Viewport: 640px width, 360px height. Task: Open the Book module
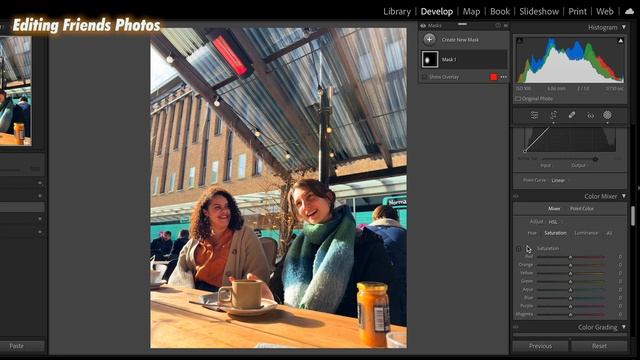(500, 11)
